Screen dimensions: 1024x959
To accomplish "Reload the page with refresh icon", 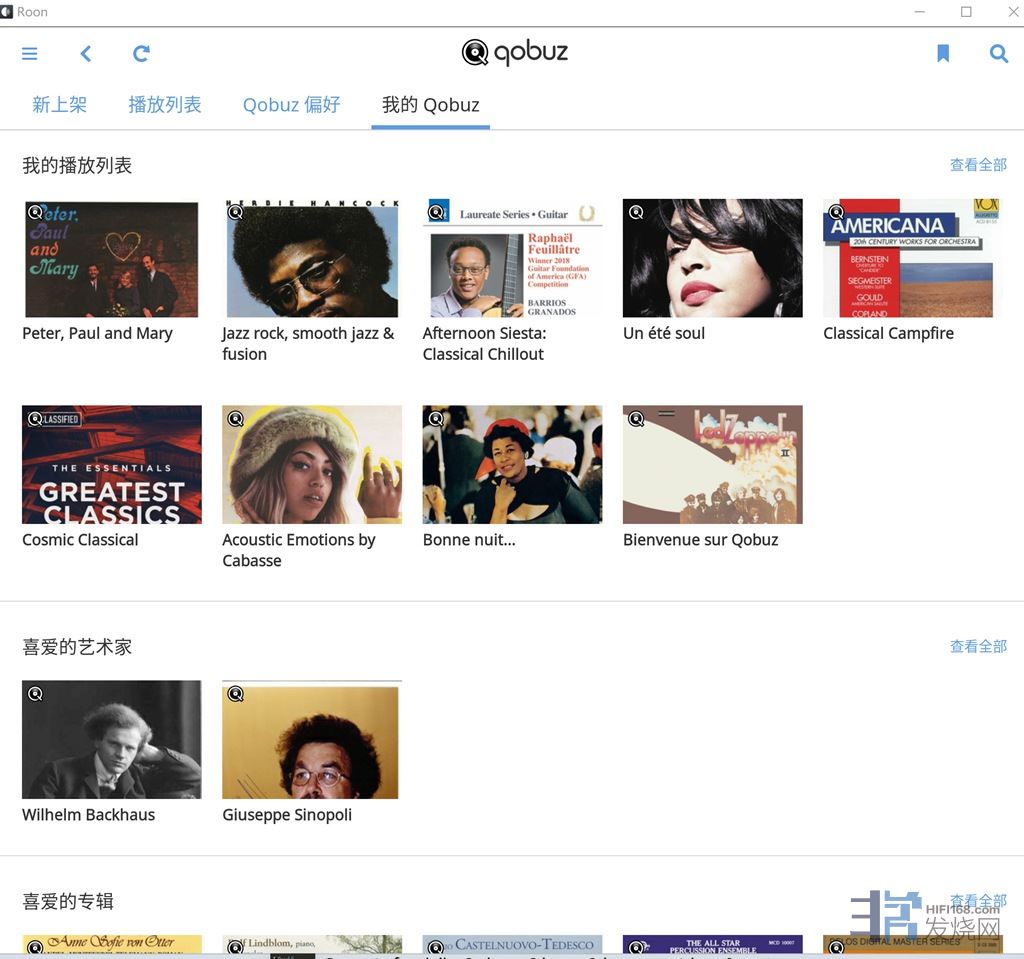I will pos(141,54).
